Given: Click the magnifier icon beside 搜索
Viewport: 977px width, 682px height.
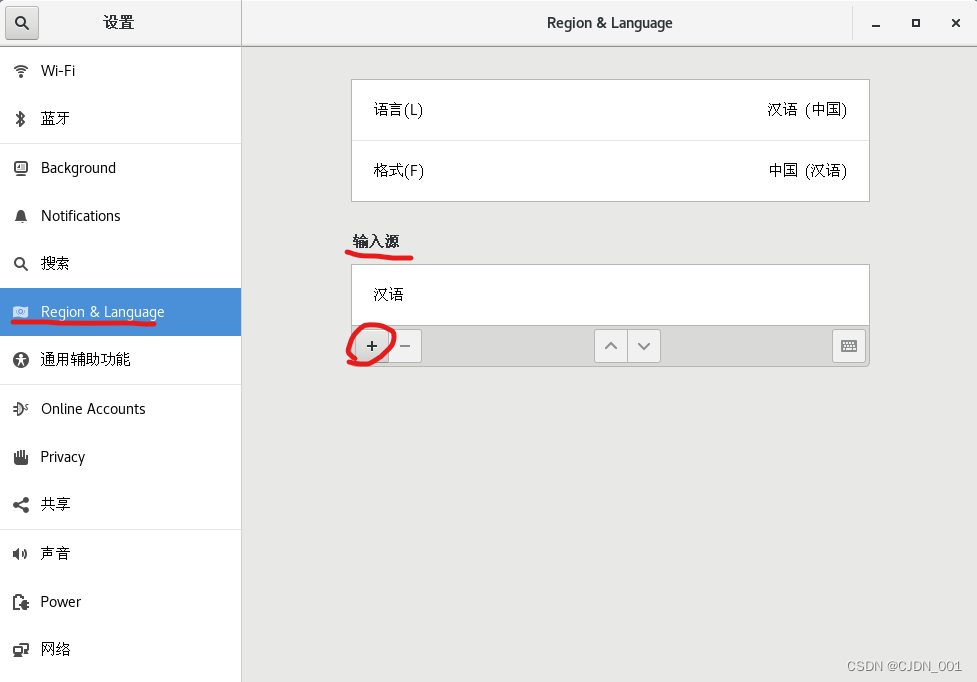Looking at the screenshot, I should click(x=21, y=264).
